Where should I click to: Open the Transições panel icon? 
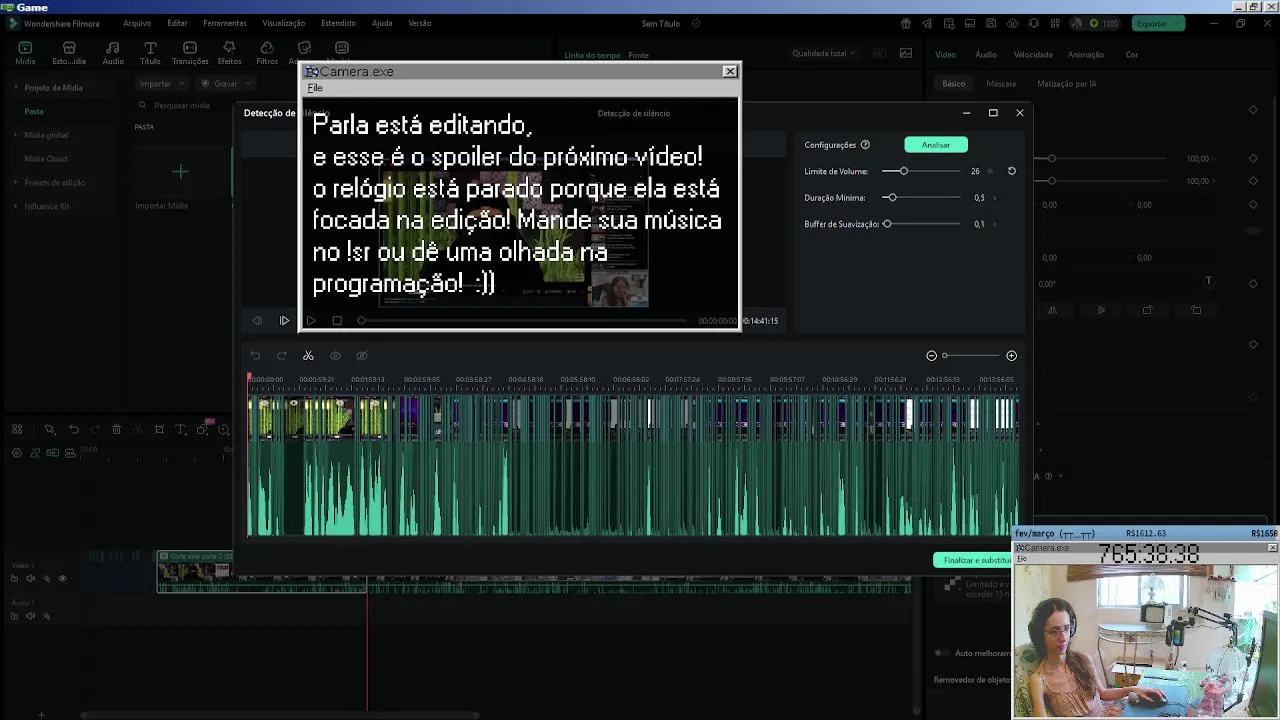[190, 53]
